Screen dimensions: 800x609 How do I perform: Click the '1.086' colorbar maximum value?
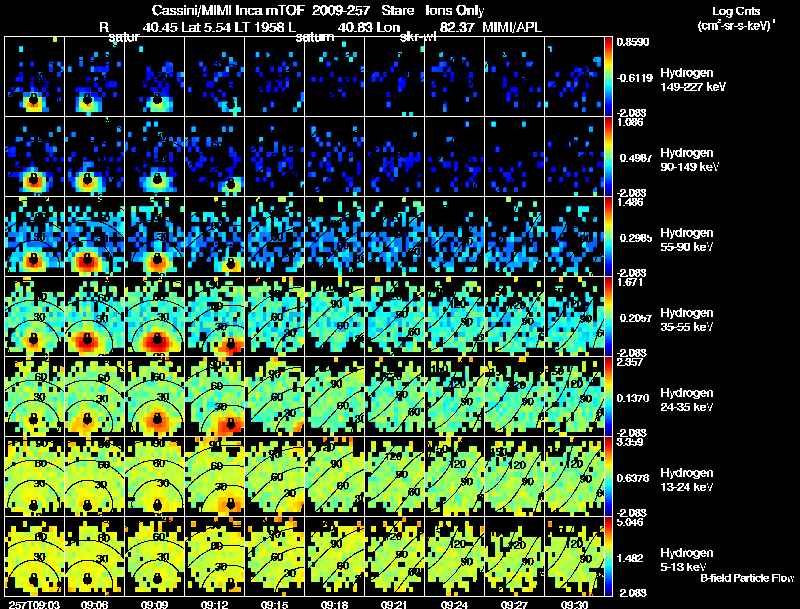[x=630, y=122]
